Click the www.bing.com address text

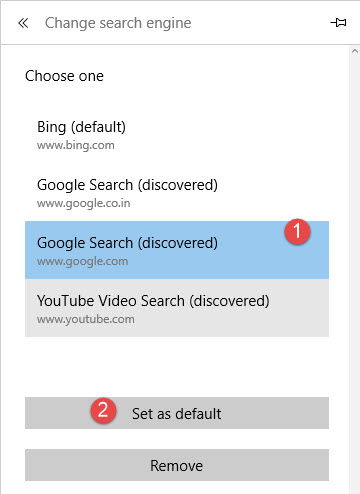pyautogui.click(x=76, y=145)
